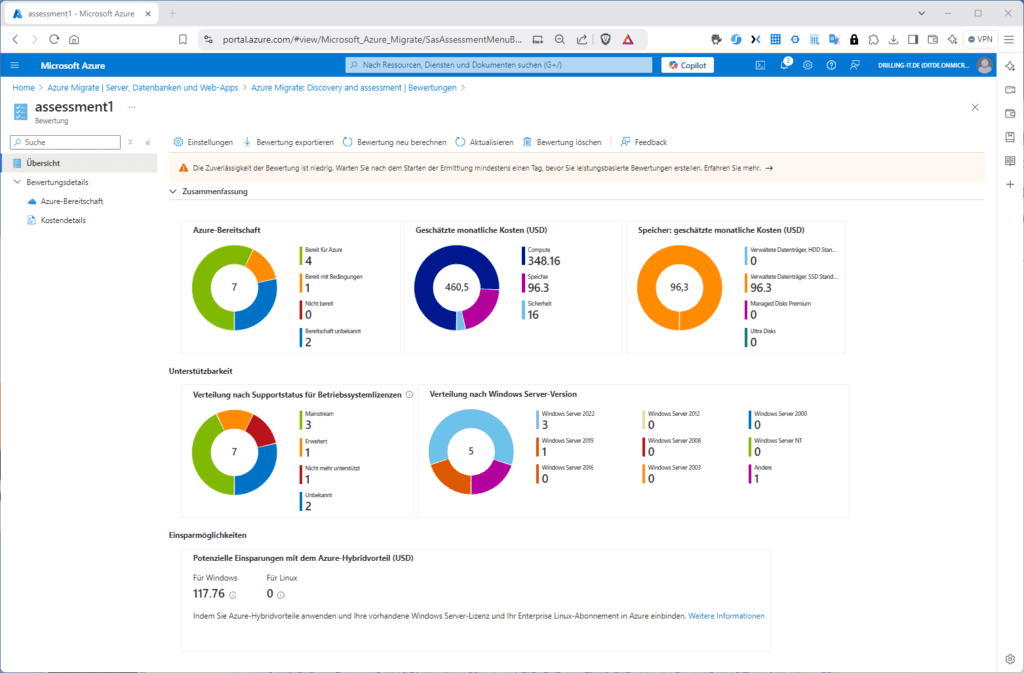Click Bewertung exportieren
This screenshot has width=1024, height=673.
[x=288, y=142]
